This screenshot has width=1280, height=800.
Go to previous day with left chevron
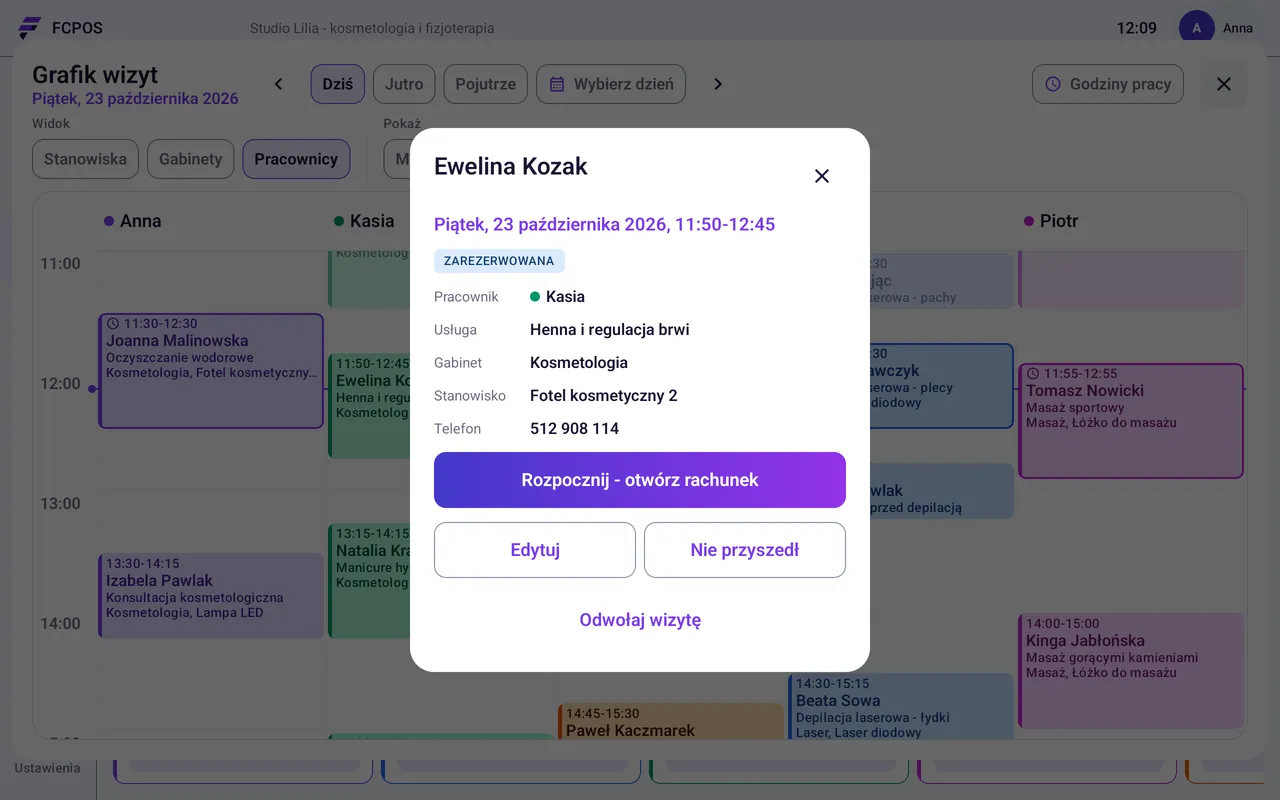click(279, 84)
